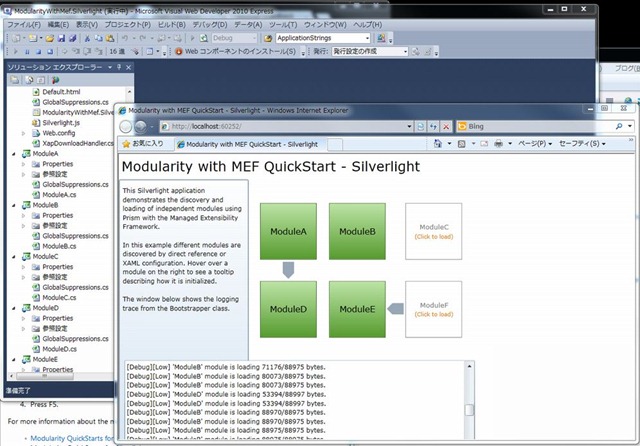Click the Save icon in Visual Studio toolbar
The height and width of the screenshot is (446, 640).
(x=58, y=37)
